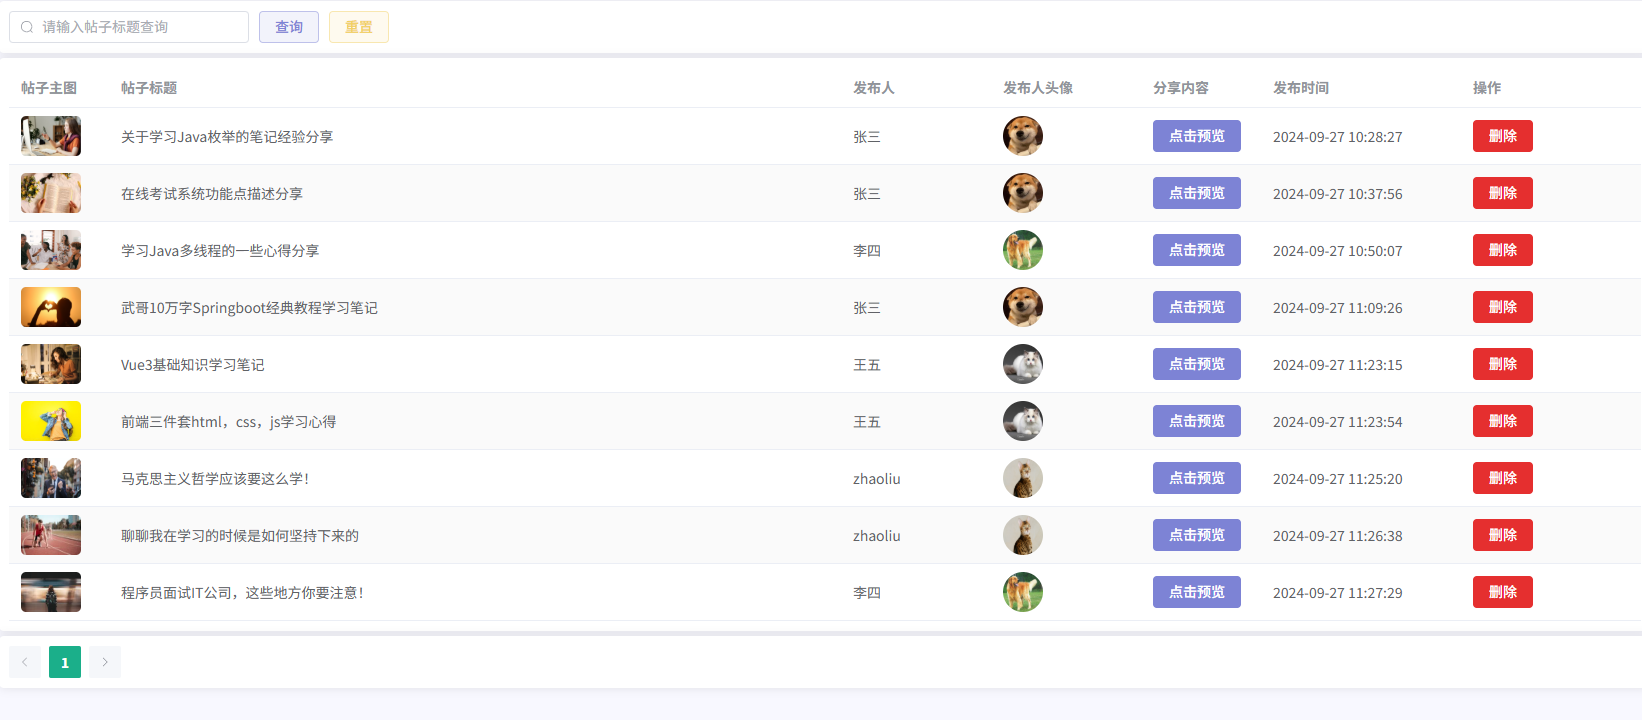The height and width of the screenshot is (720, 1642).
Task: Click the 帖子标题 search input field
Action: [x=129, y=27]
